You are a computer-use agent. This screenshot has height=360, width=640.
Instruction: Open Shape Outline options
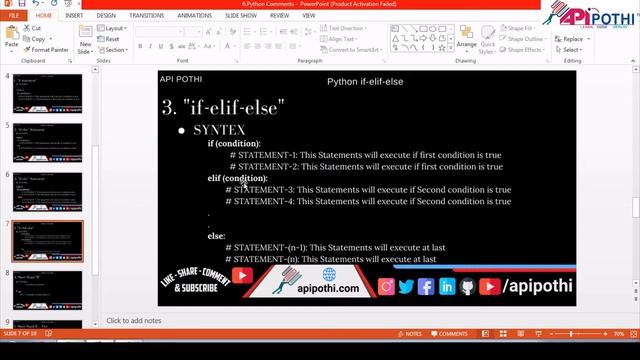[523, 39]
